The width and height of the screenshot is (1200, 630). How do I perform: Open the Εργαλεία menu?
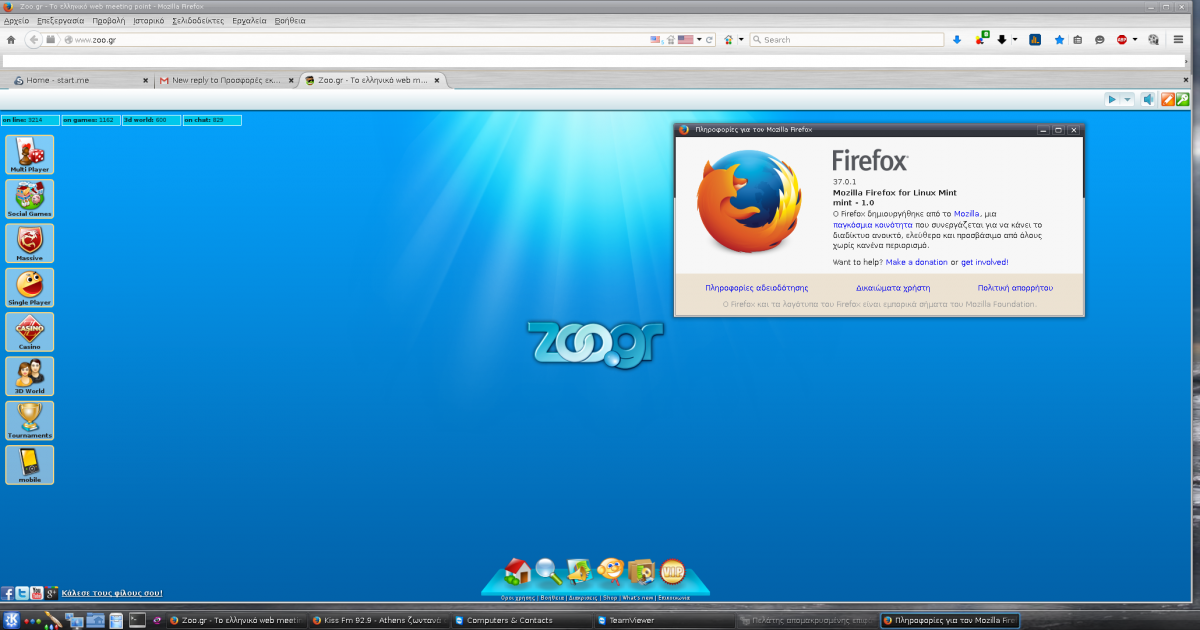click(x=249, y=20)
